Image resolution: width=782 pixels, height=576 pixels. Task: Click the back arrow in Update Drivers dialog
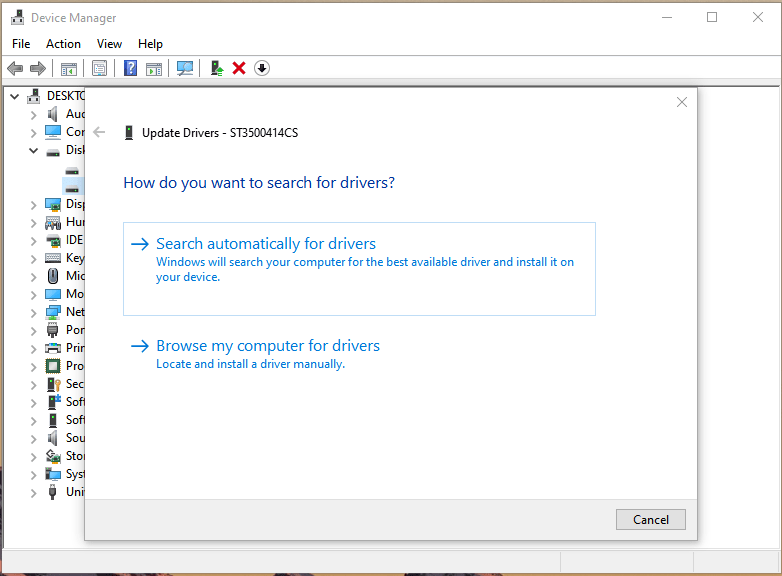pos(99,132)
